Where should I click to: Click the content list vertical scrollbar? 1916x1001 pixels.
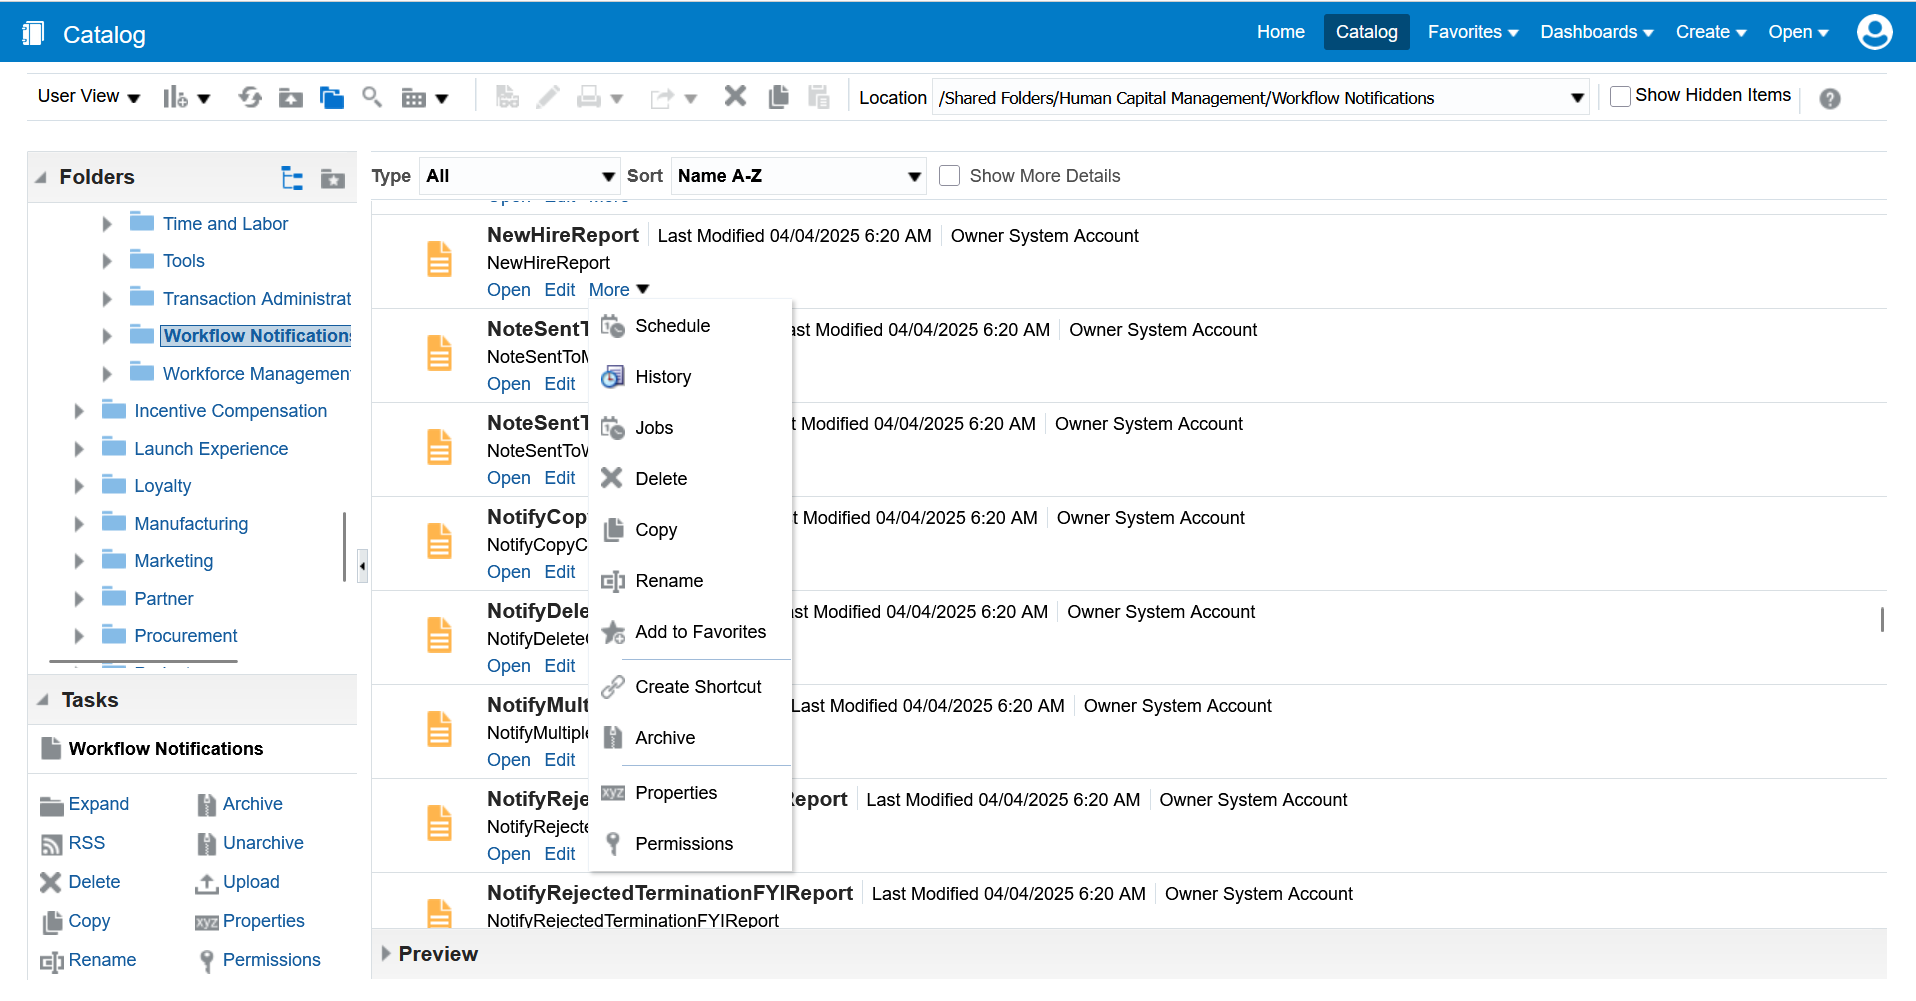point(1882,620)
